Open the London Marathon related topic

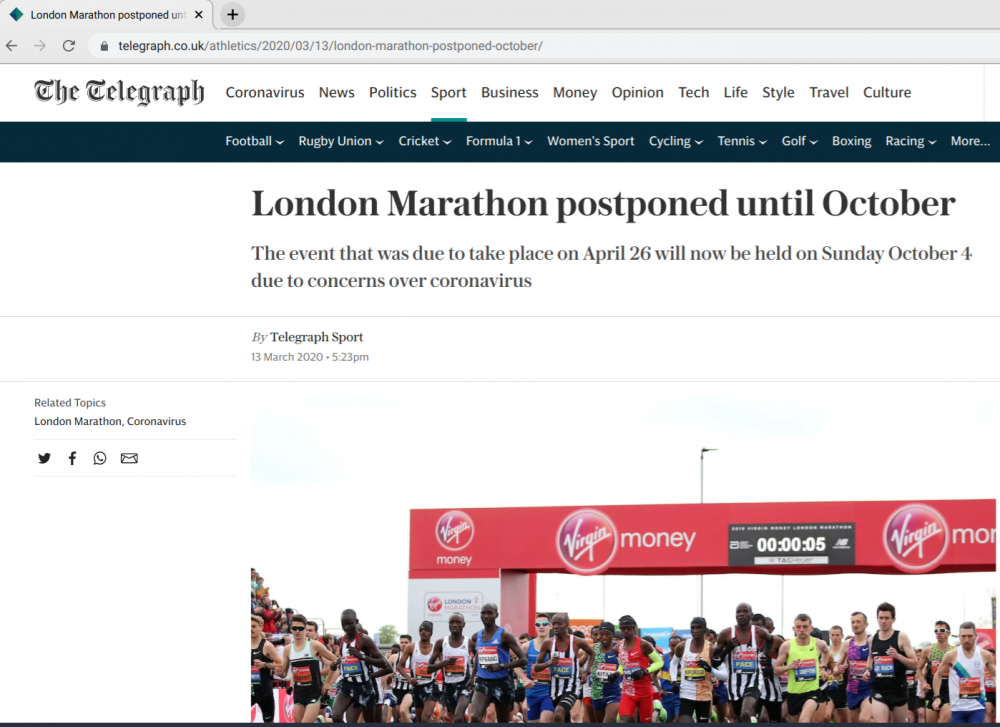(78, 421)
